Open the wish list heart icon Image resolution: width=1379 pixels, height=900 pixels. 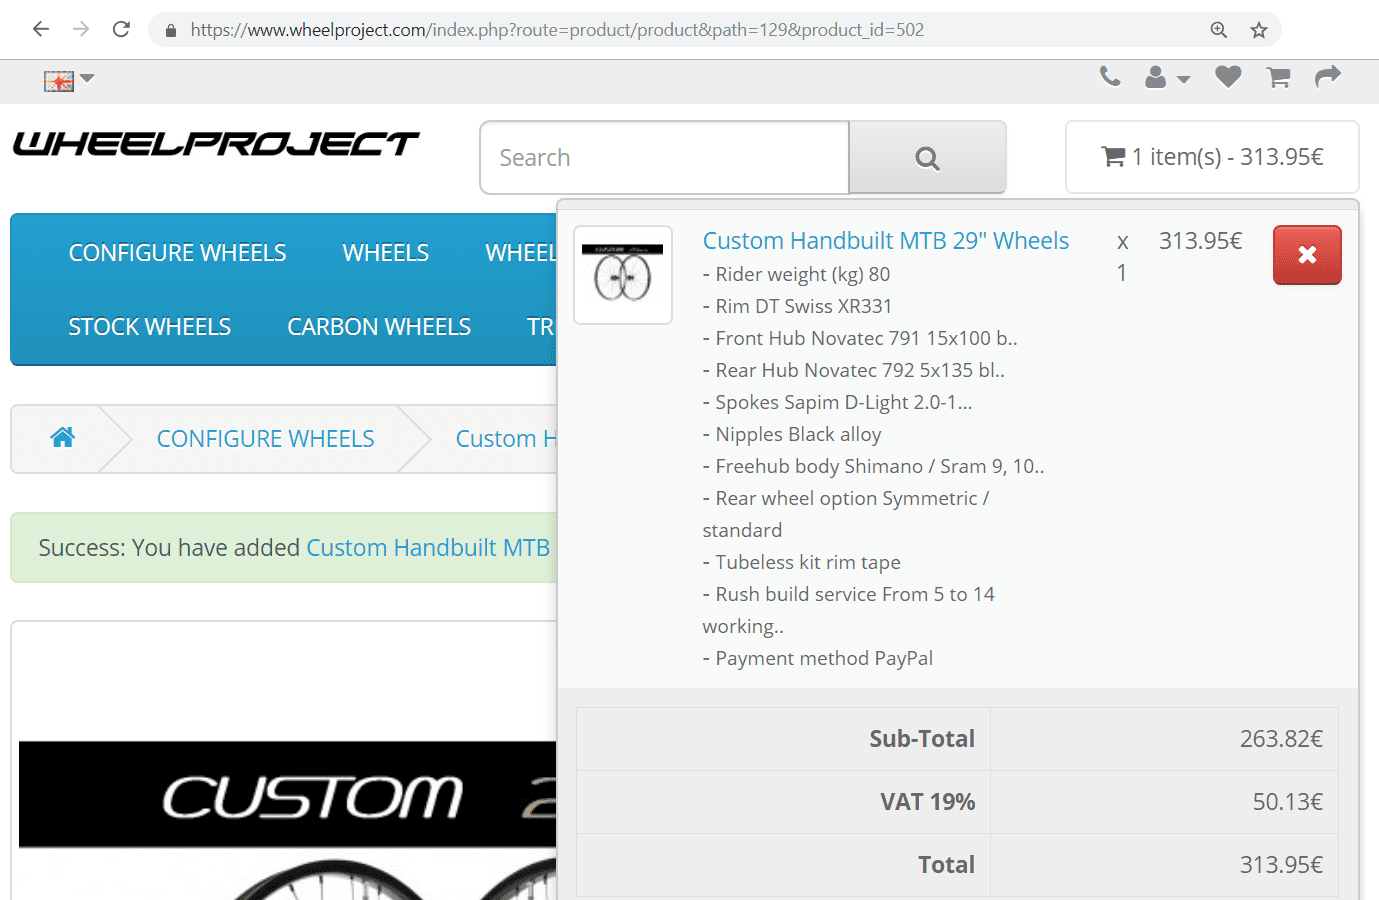(x=1228, y=77)
